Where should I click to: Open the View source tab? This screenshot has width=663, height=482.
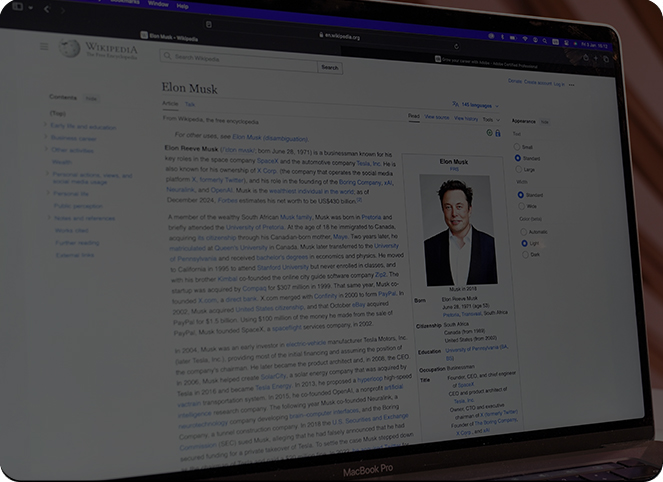coord(437,117)
